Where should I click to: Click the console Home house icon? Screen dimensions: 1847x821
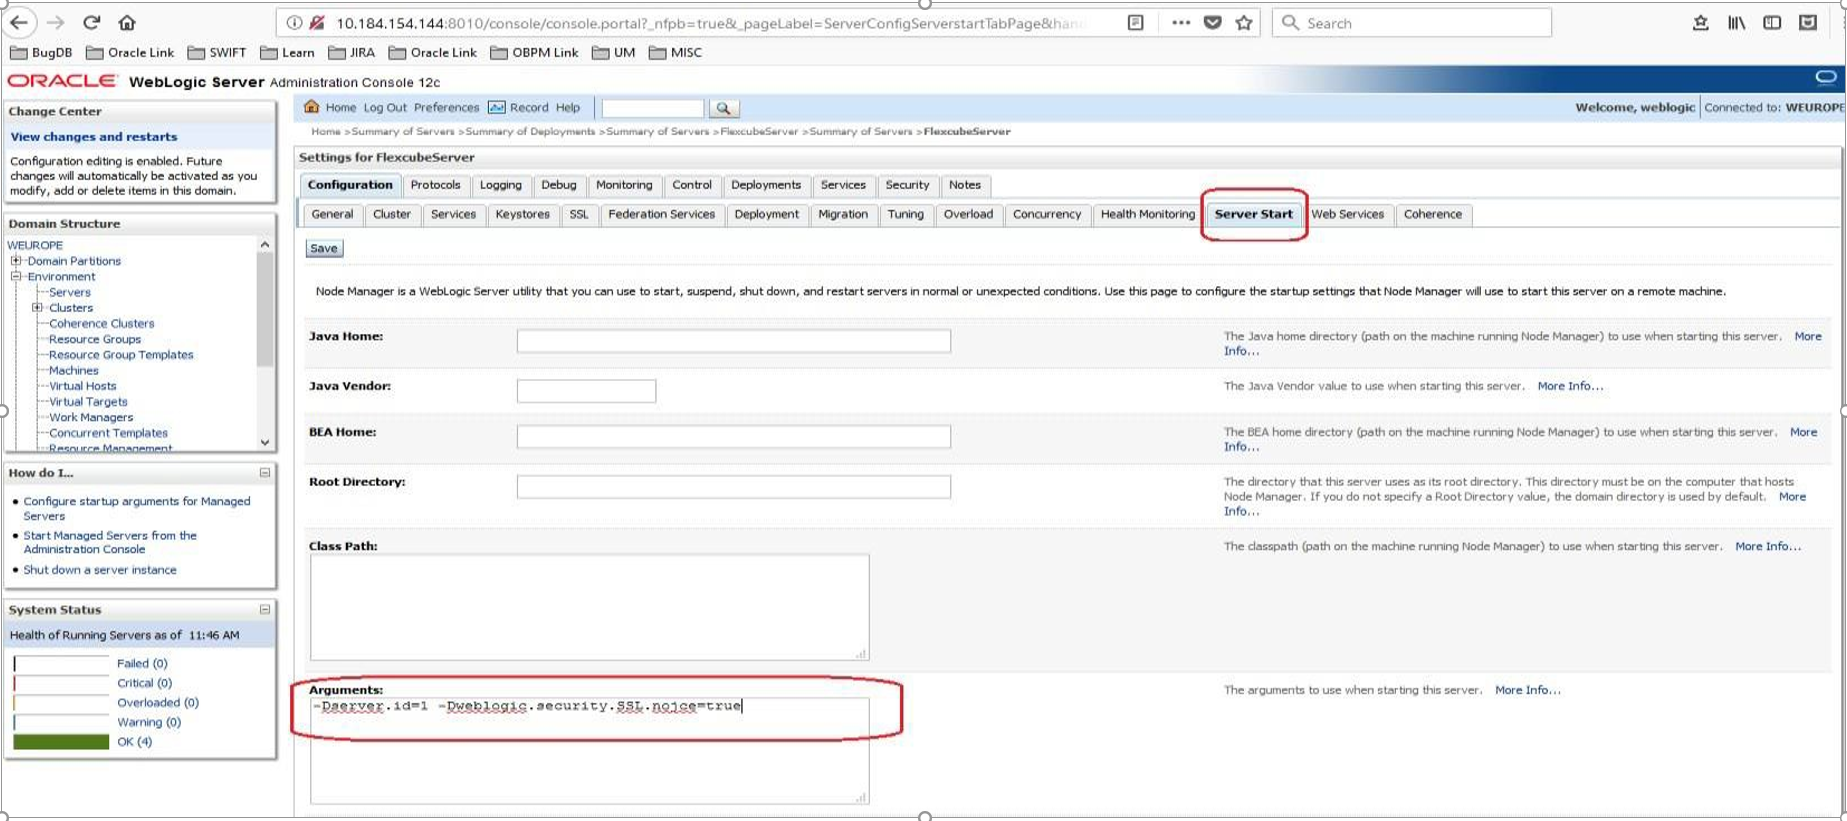point(311,107)
